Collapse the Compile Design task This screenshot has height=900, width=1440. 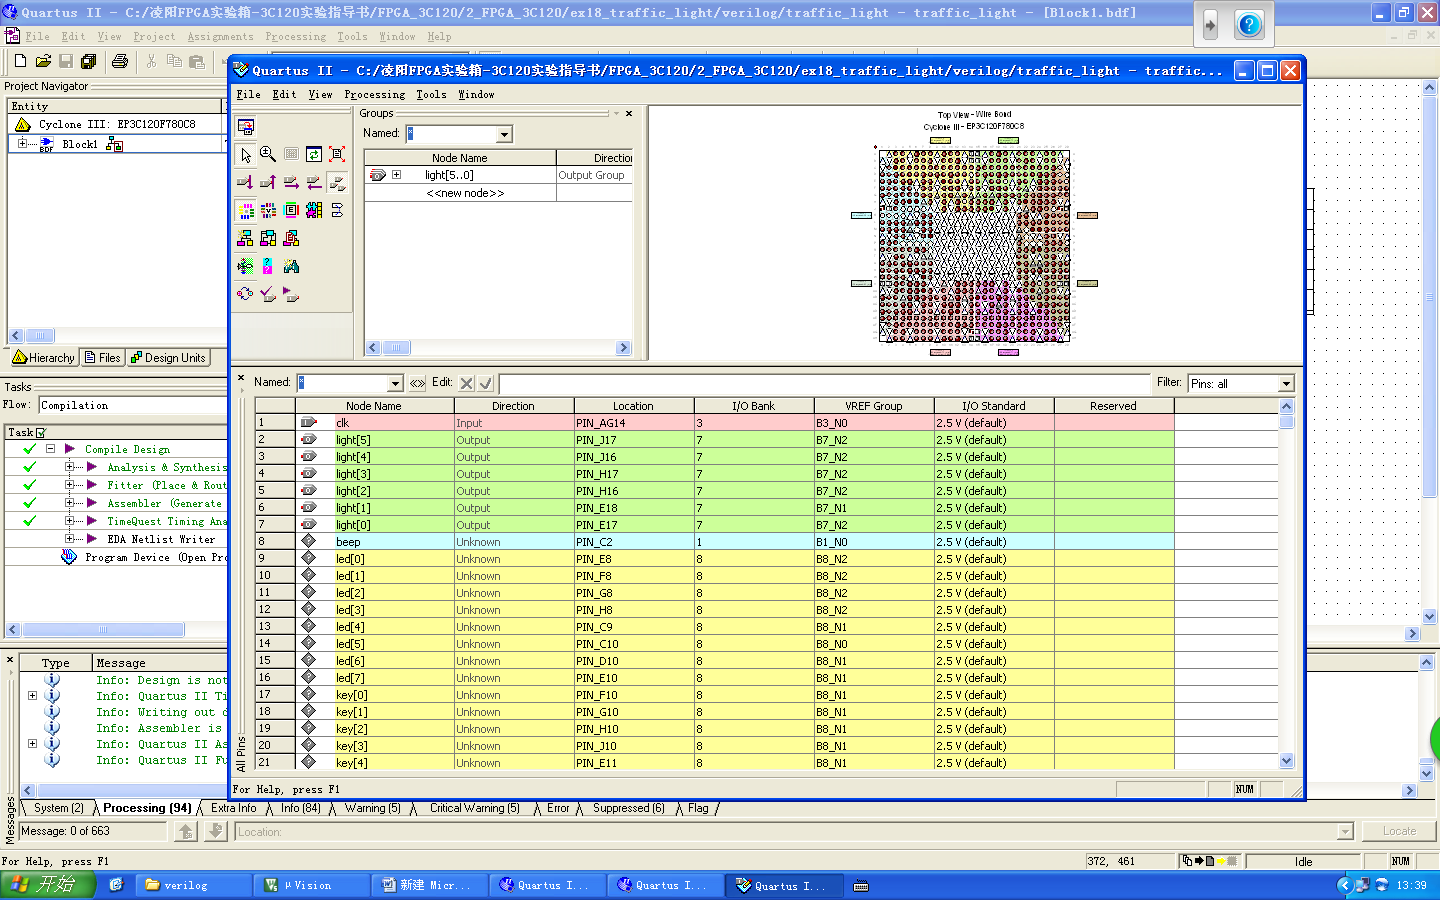click(x=50, y=449)
